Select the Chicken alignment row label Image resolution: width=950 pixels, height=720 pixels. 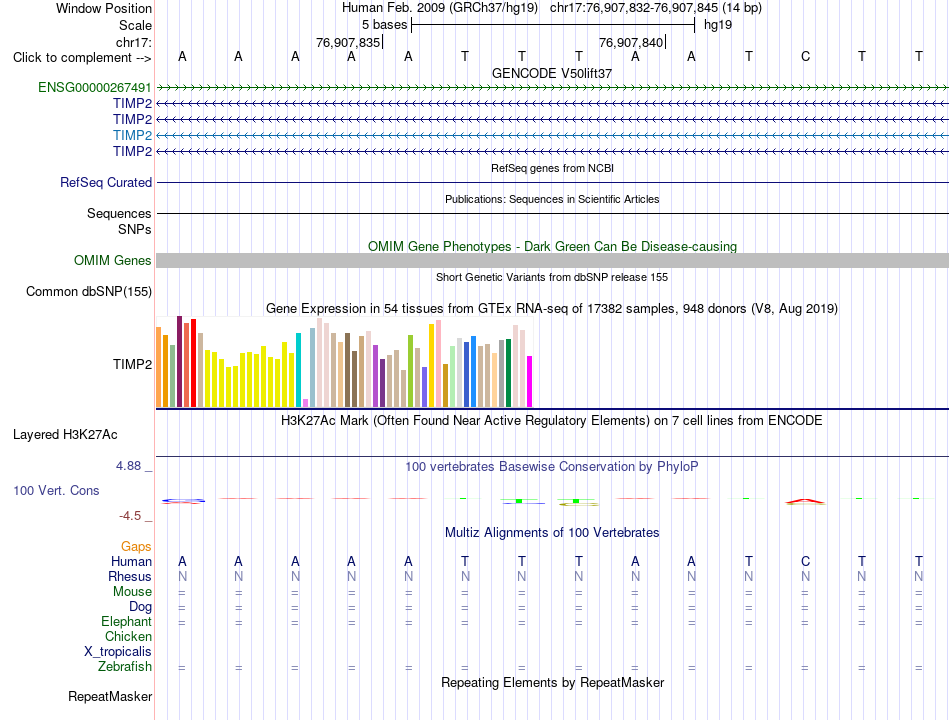coord(128,636)
